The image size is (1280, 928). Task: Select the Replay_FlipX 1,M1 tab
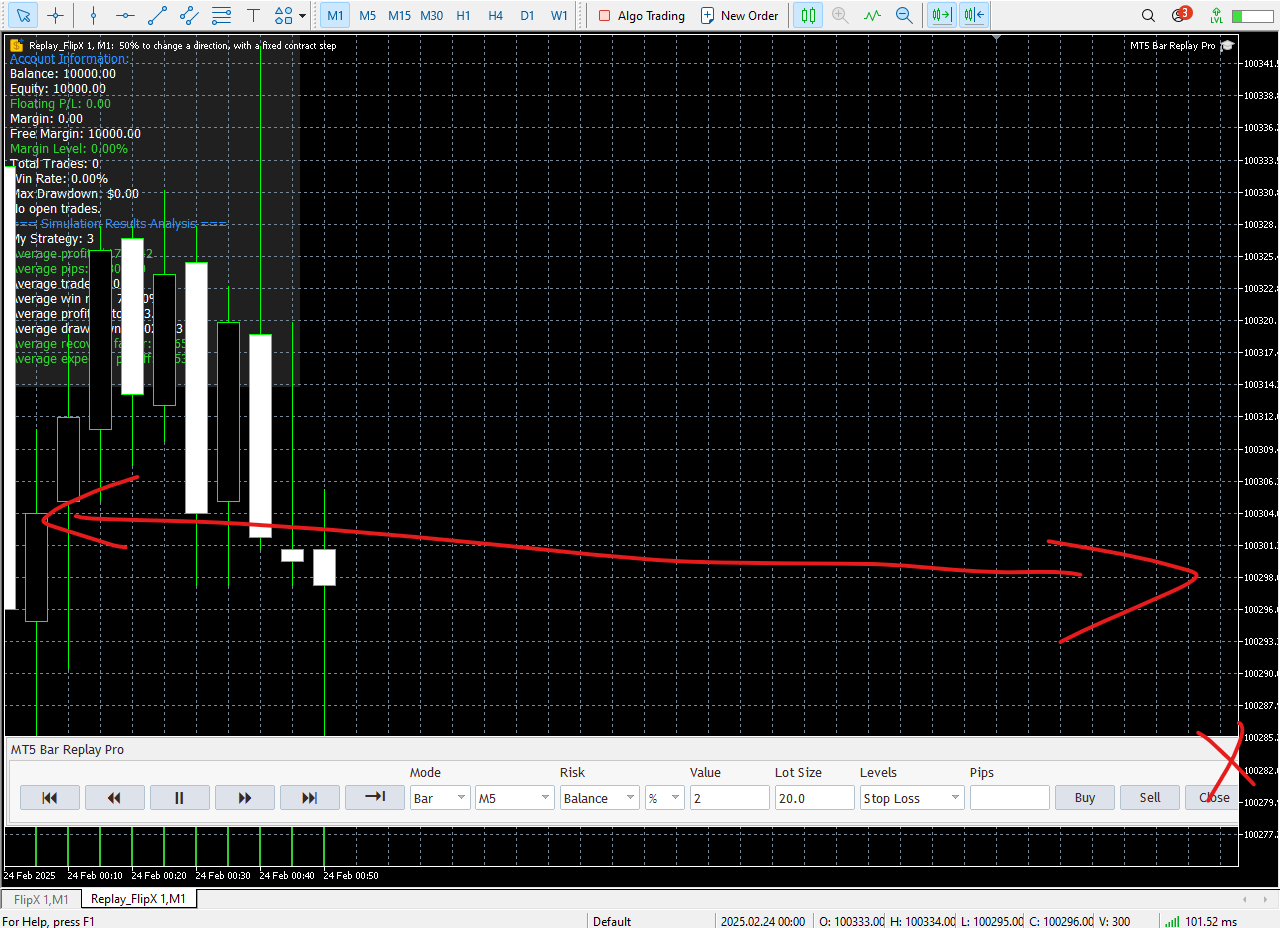tap(138, 899)
